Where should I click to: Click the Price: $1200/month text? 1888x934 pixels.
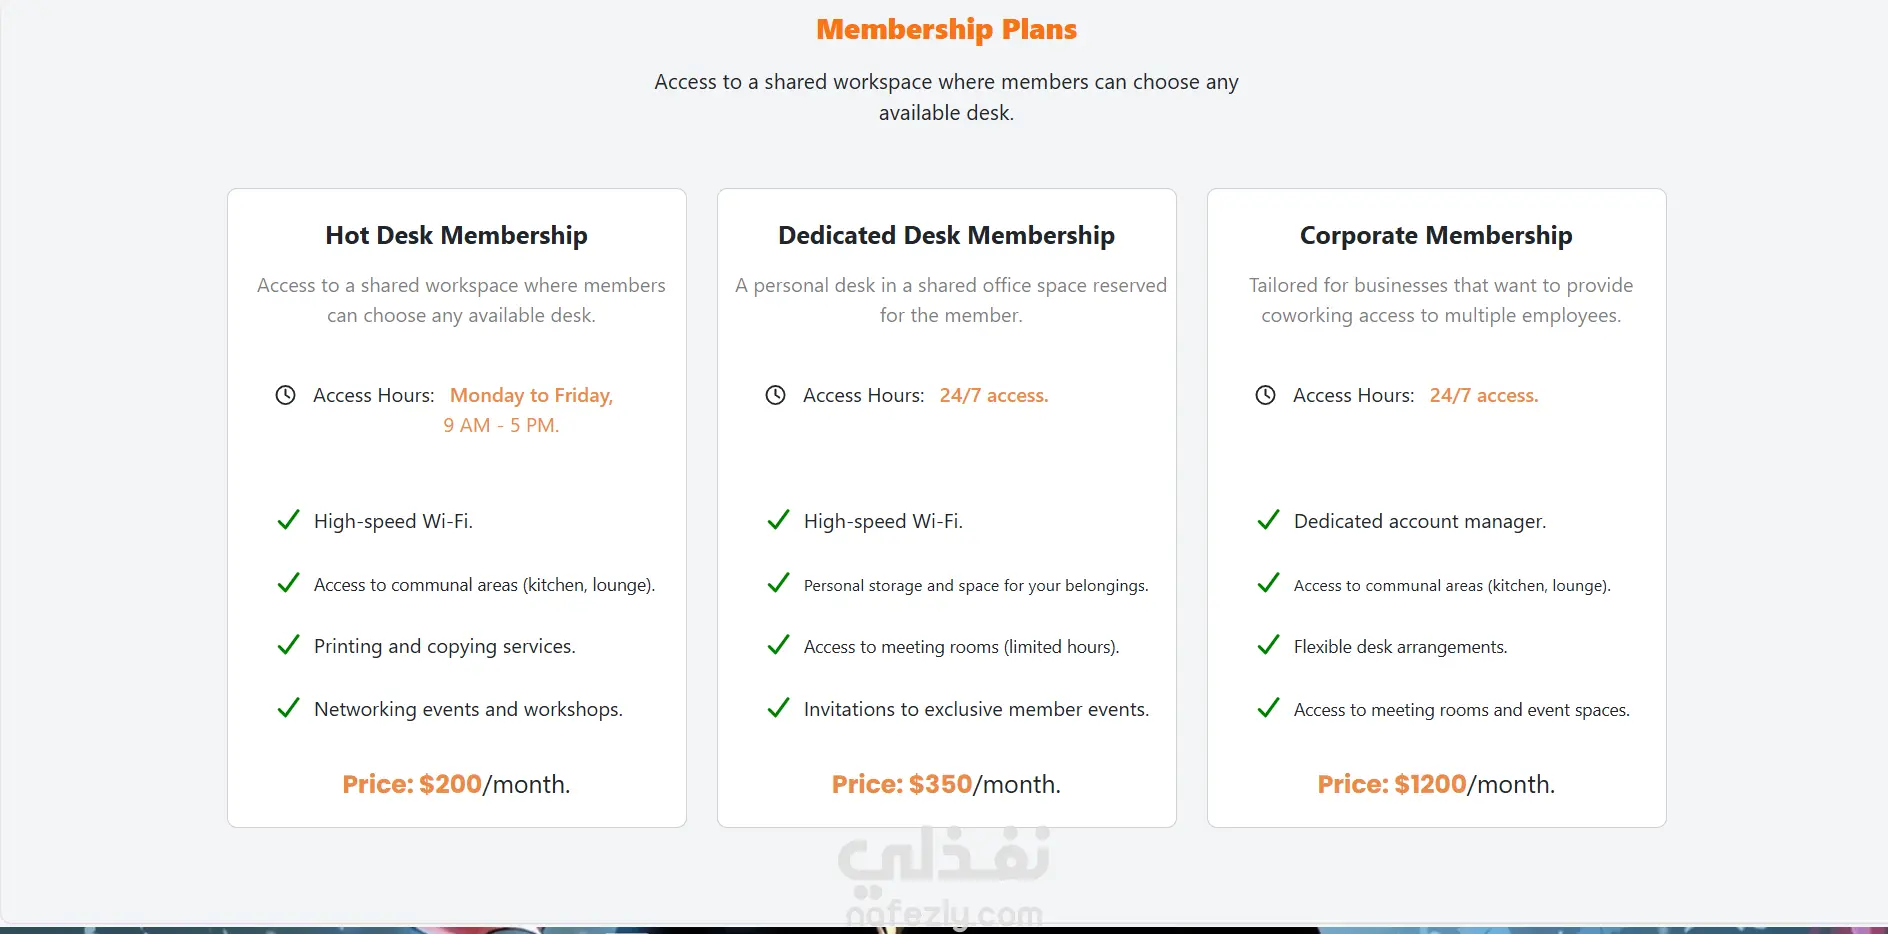coord(1436,784)
